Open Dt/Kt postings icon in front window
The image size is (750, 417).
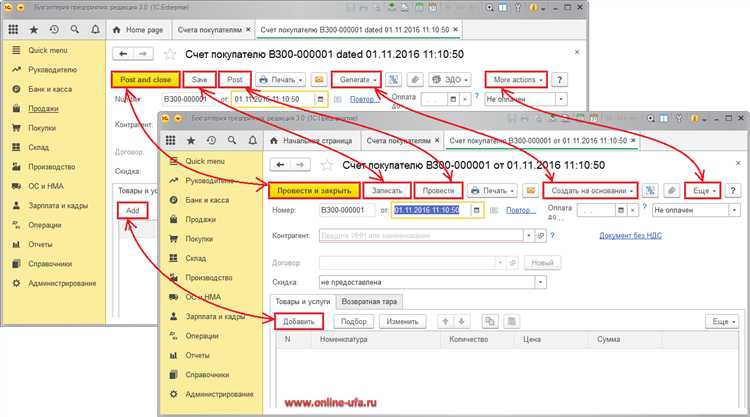click(x=650, y=190)
